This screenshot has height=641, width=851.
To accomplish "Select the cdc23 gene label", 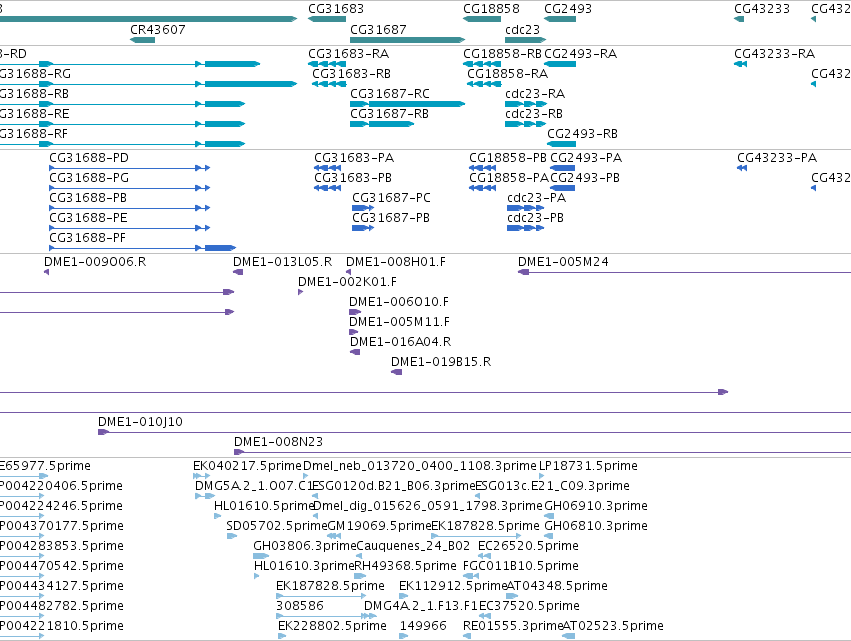I will click(x=523, y=29).
